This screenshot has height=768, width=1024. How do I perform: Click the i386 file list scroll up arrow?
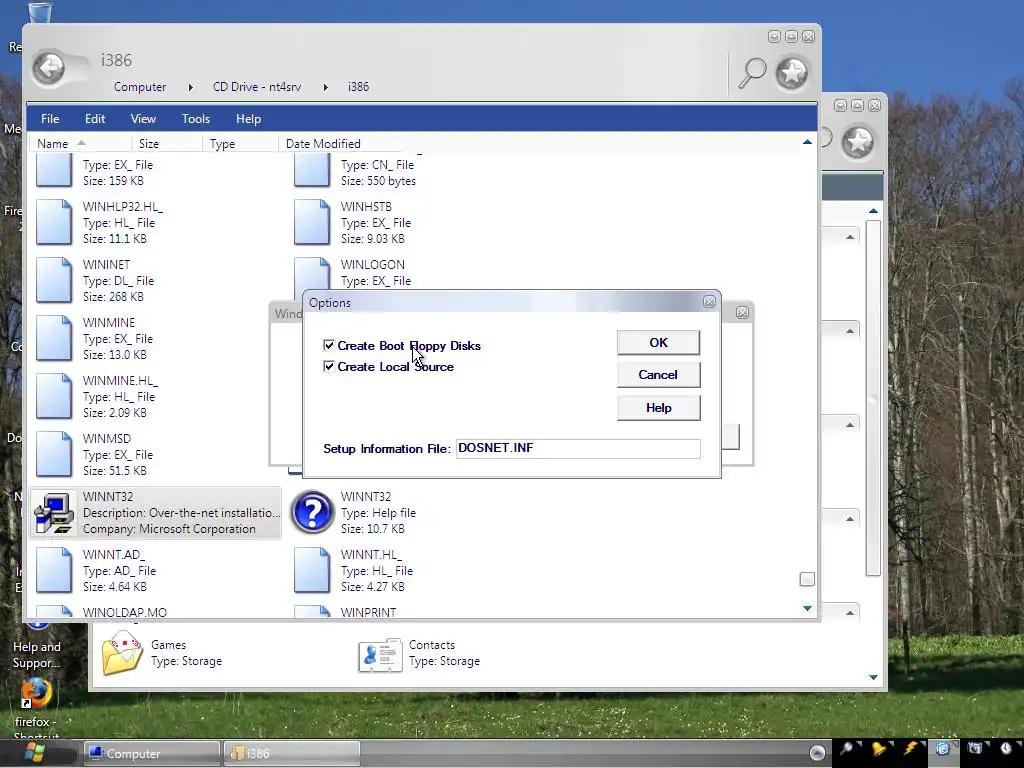[807, 142]
